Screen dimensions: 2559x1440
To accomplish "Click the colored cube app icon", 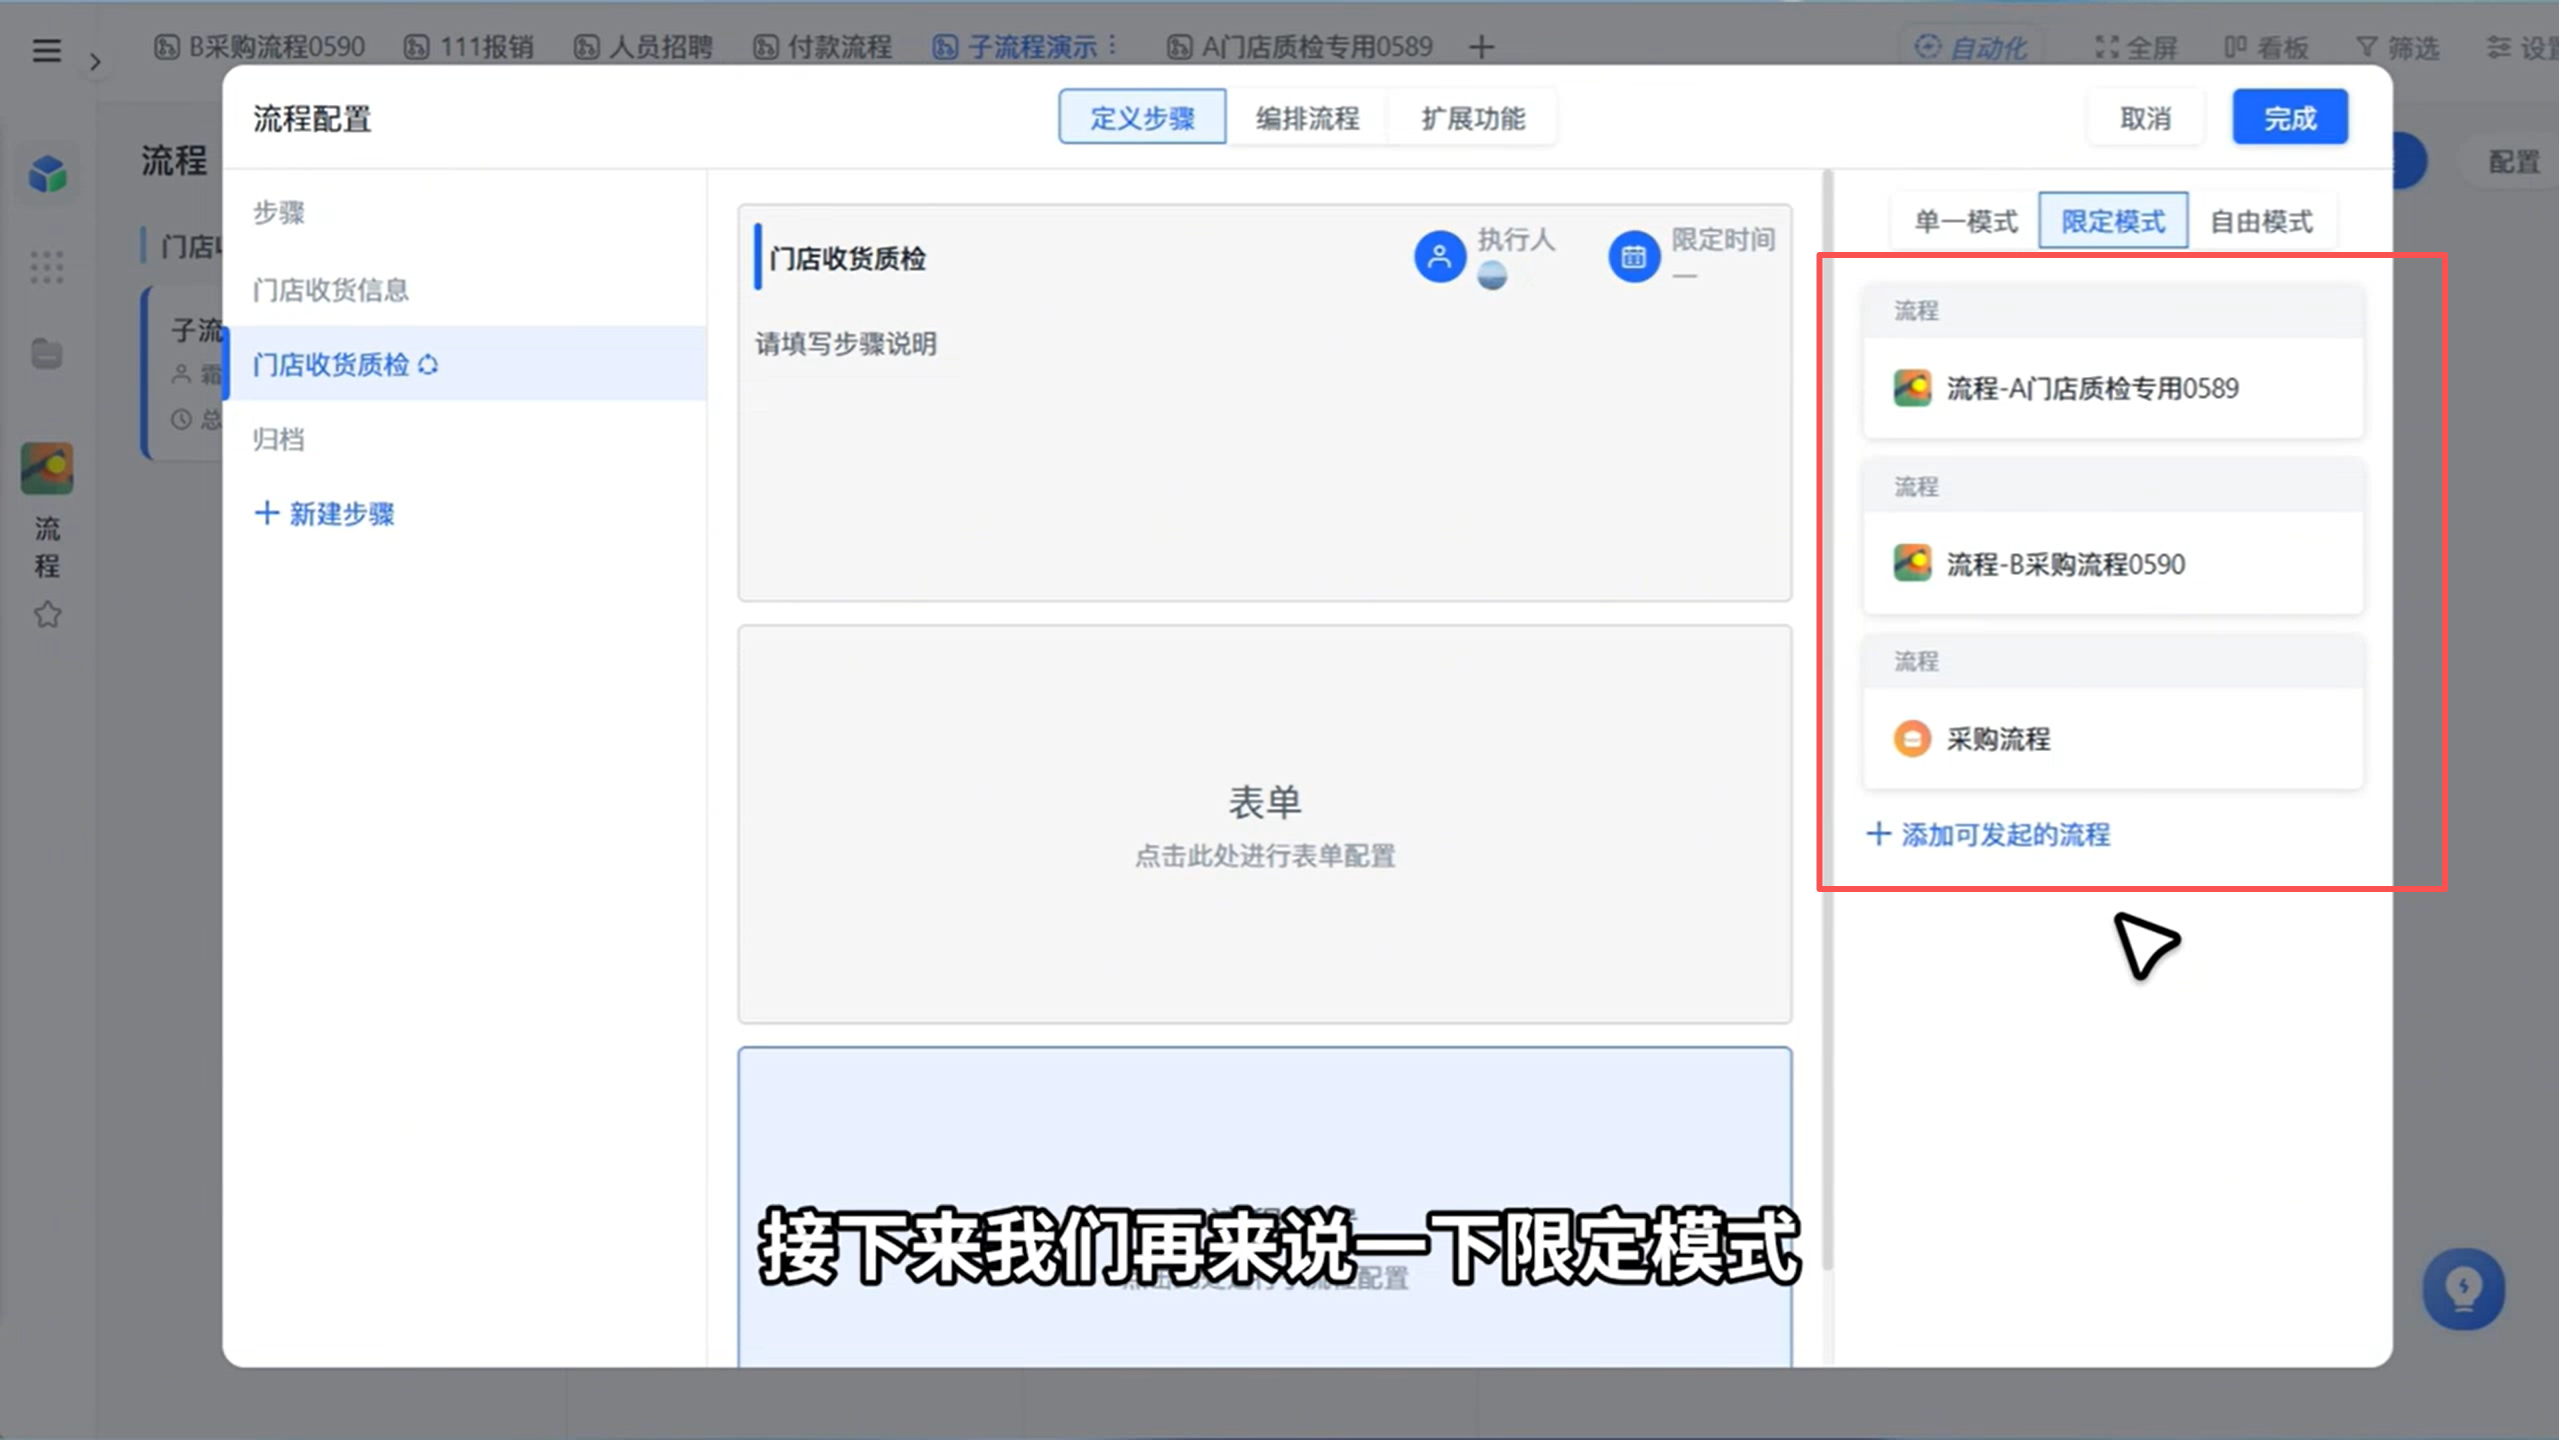I will click(x=47, y=174).
